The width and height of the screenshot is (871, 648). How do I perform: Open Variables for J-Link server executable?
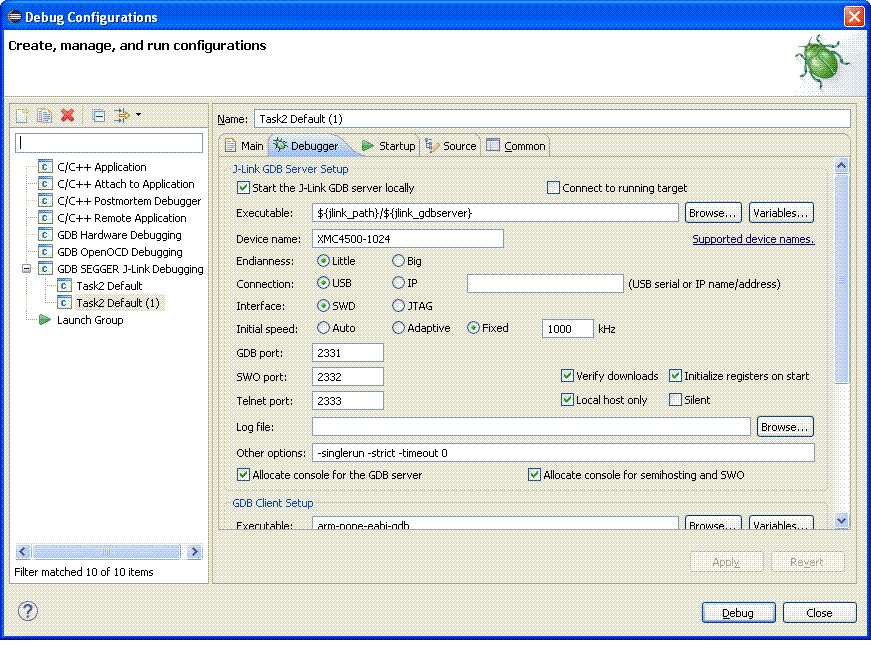point(781,213)
